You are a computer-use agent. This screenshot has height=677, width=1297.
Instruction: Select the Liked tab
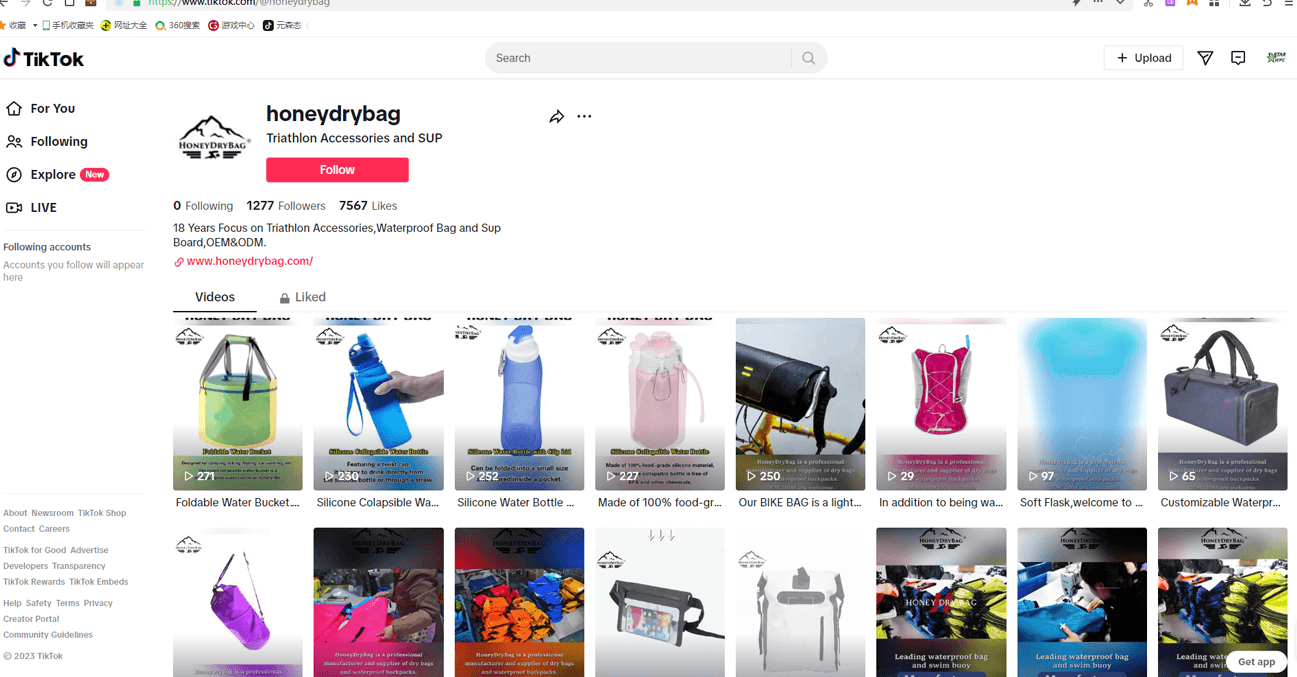(x=302, y=297)
